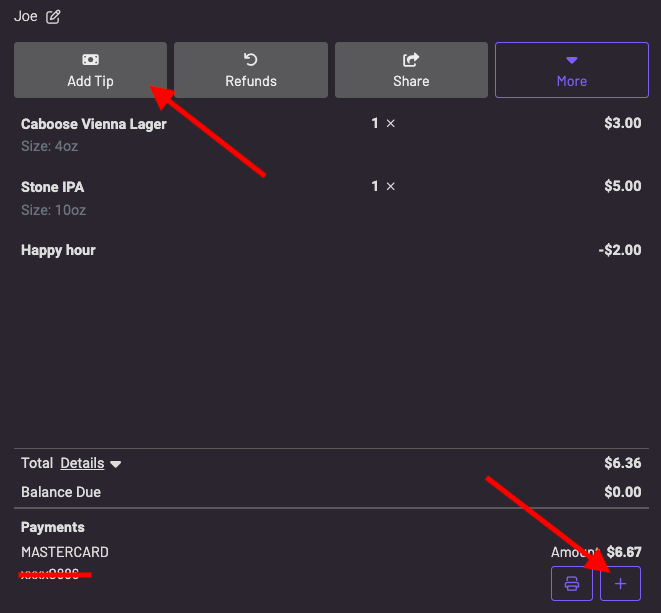Open the Details link next to Total
The width and height of the screenshot is (661, 613).
point(82,463)
